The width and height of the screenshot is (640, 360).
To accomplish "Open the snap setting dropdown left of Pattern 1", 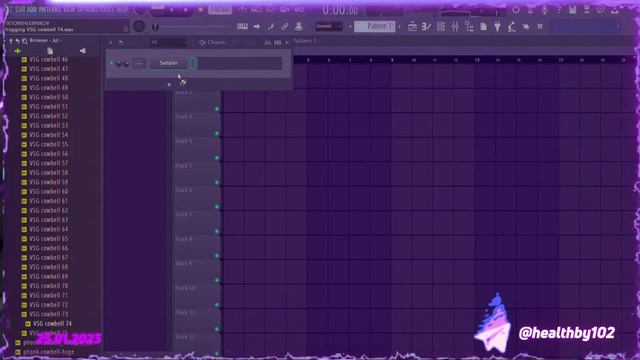I will [329, 27].
